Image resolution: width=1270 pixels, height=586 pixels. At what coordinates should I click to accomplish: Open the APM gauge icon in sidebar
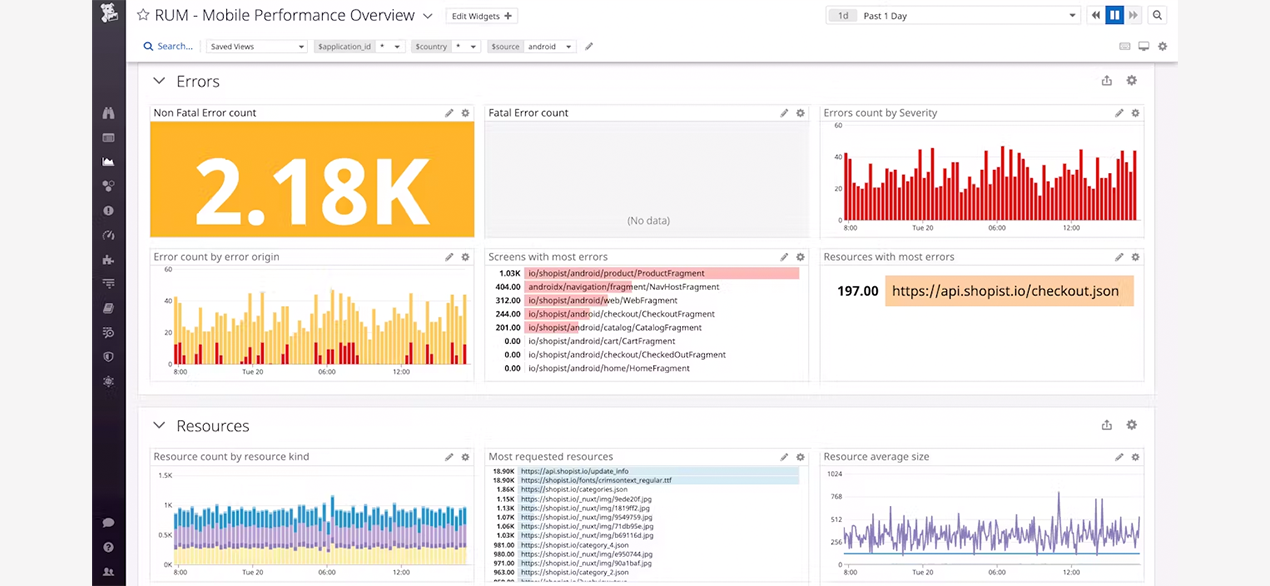(x=108, y=235)
